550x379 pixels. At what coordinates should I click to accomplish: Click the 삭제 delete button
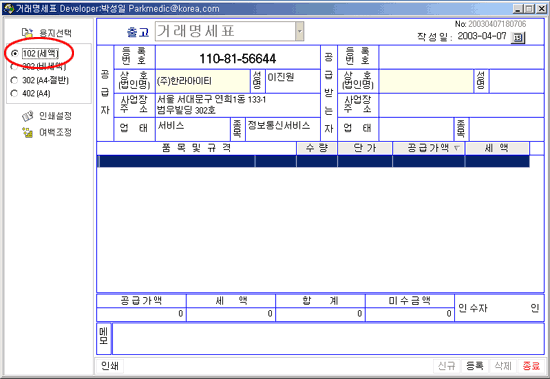(503, 366)
